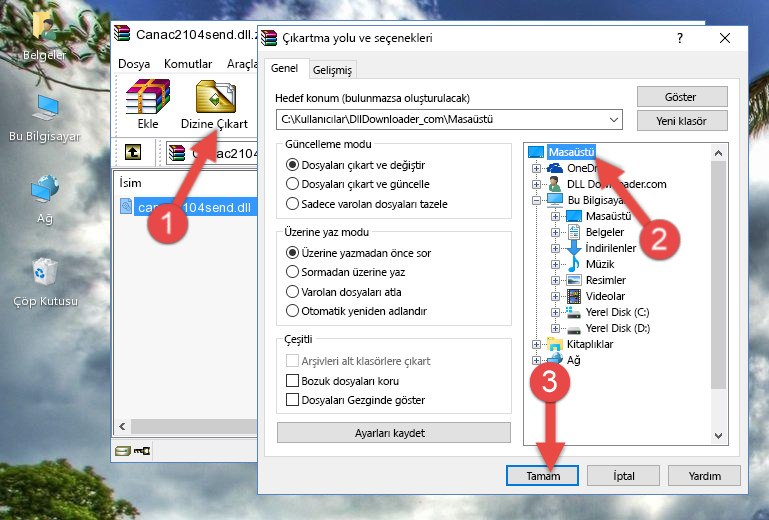
Task: Select the Müzik folder in tree
Action: click(x=600, y=264)
